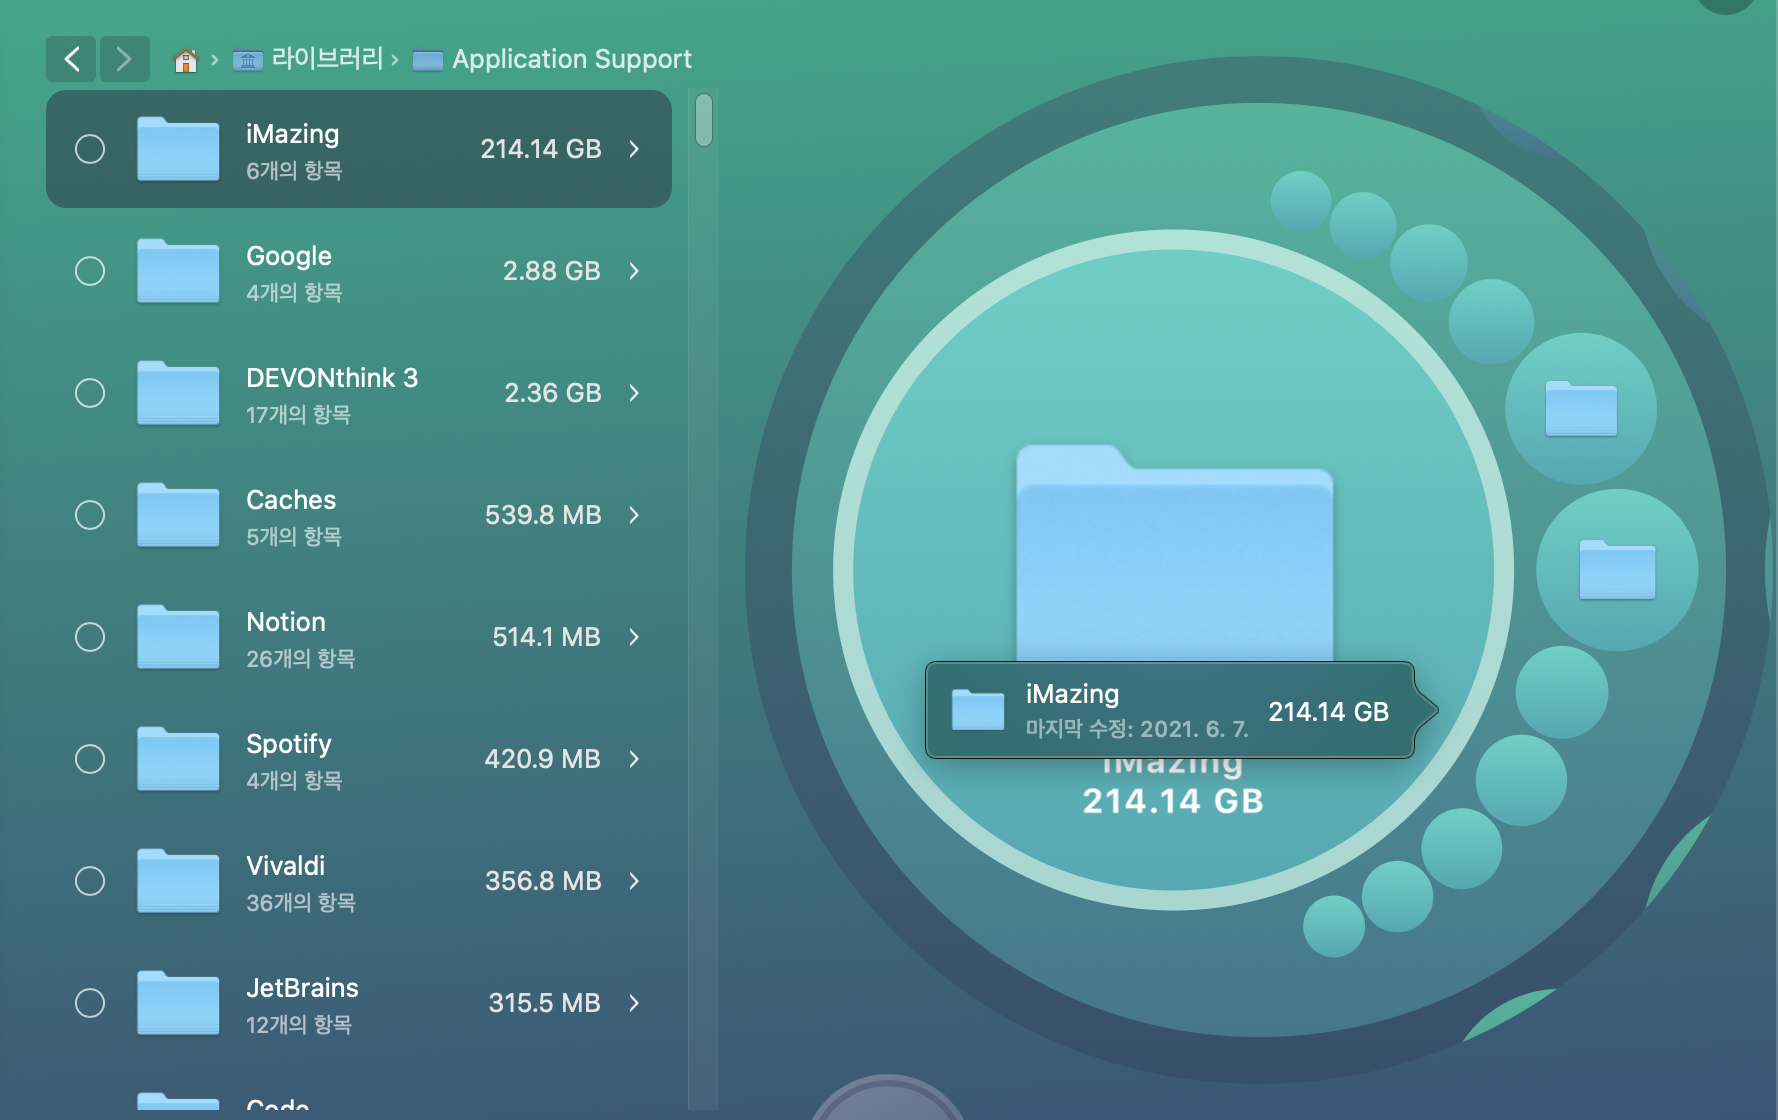Click the Notion folder icon
The width and height of the screenshot is (1778, 1120).
pyautogui.click(x=178, y=637)
